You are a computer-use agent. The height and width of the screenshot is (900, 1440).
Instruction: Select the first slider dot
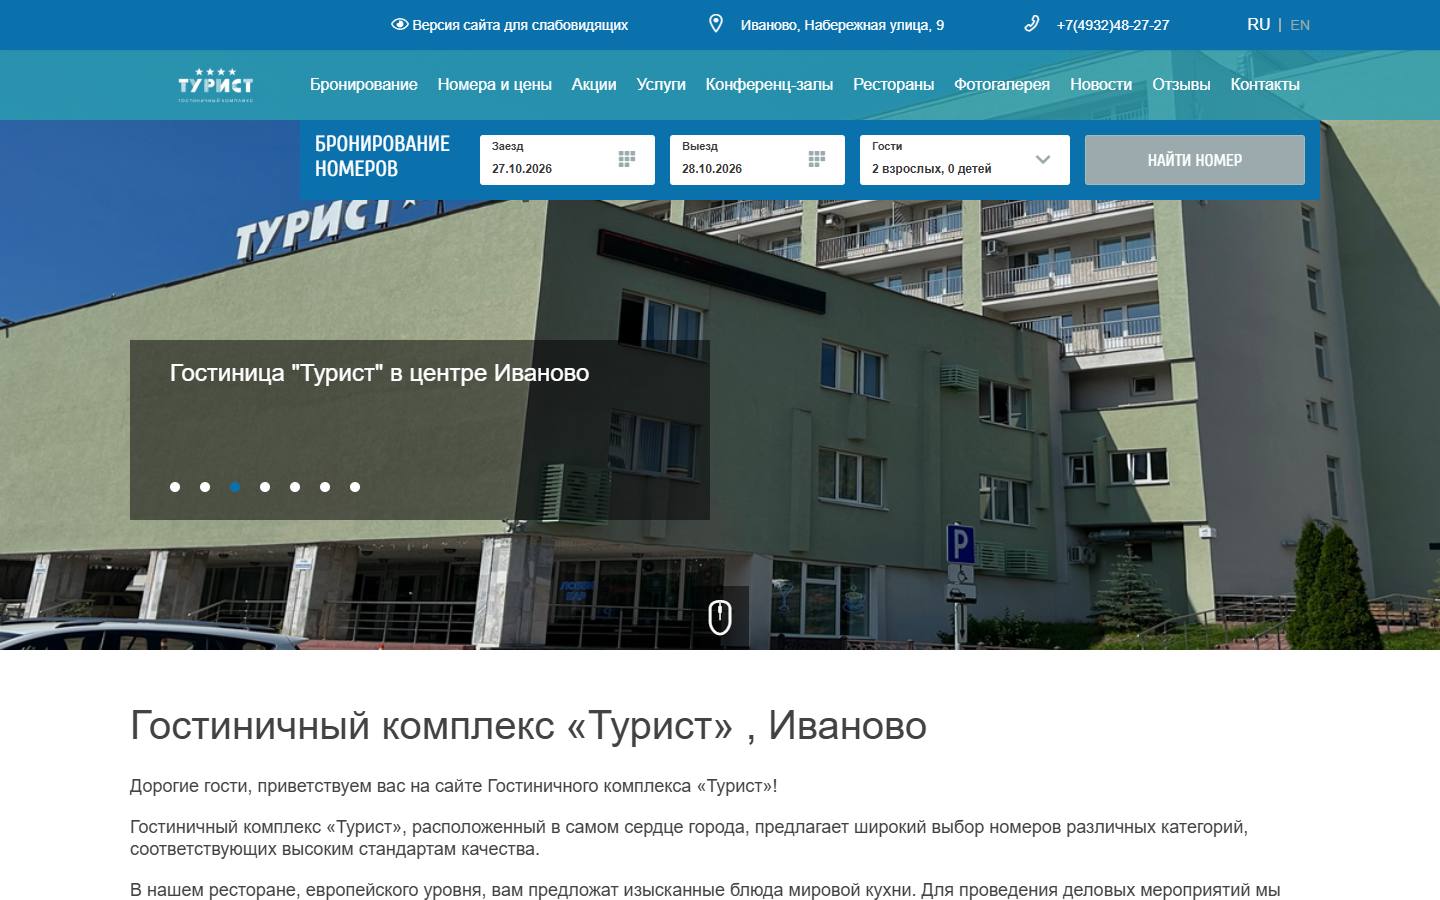(x=175, y=487)
